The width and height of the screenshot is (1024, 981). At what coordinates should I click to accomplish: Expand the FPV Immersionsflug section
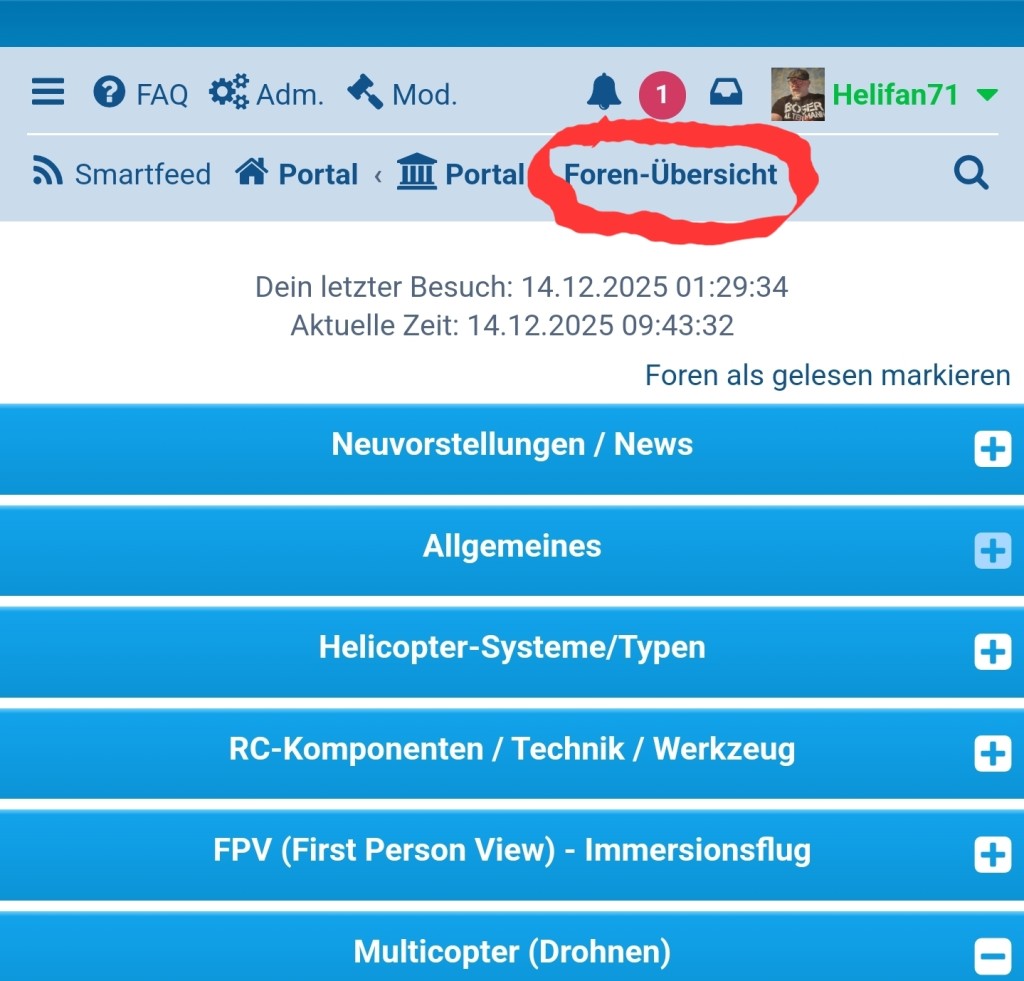(992, 855)
